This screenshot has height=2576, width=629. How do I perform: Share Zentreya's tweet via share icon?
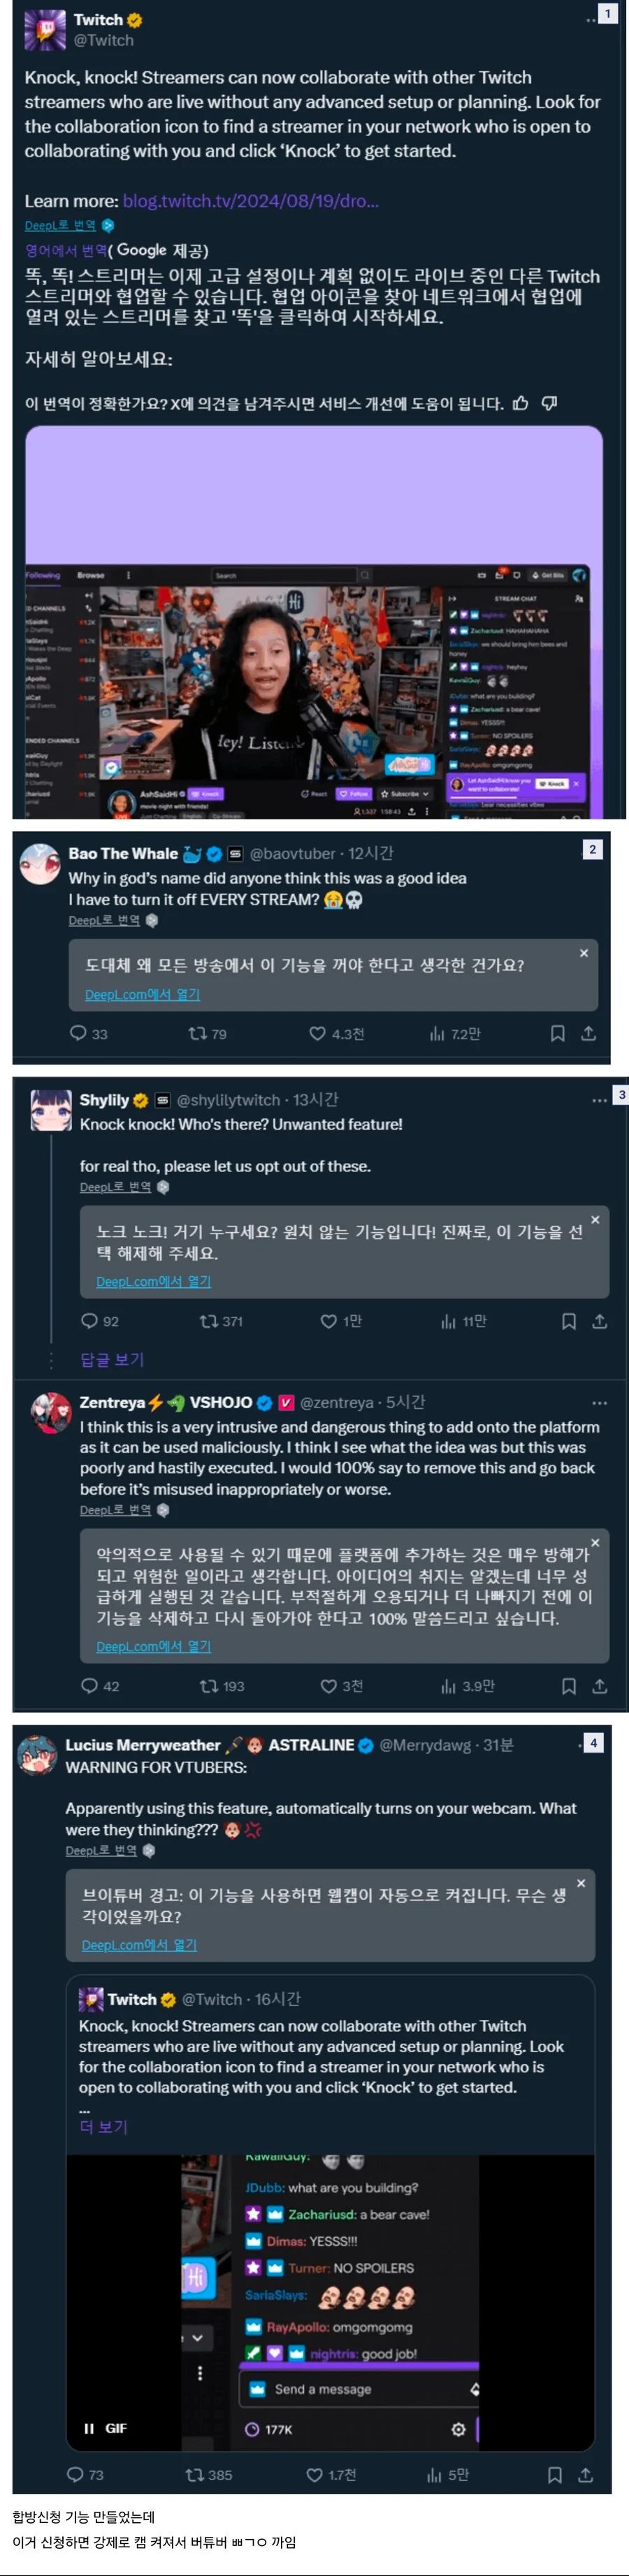pyautogui.click(x=599, y=1686)
